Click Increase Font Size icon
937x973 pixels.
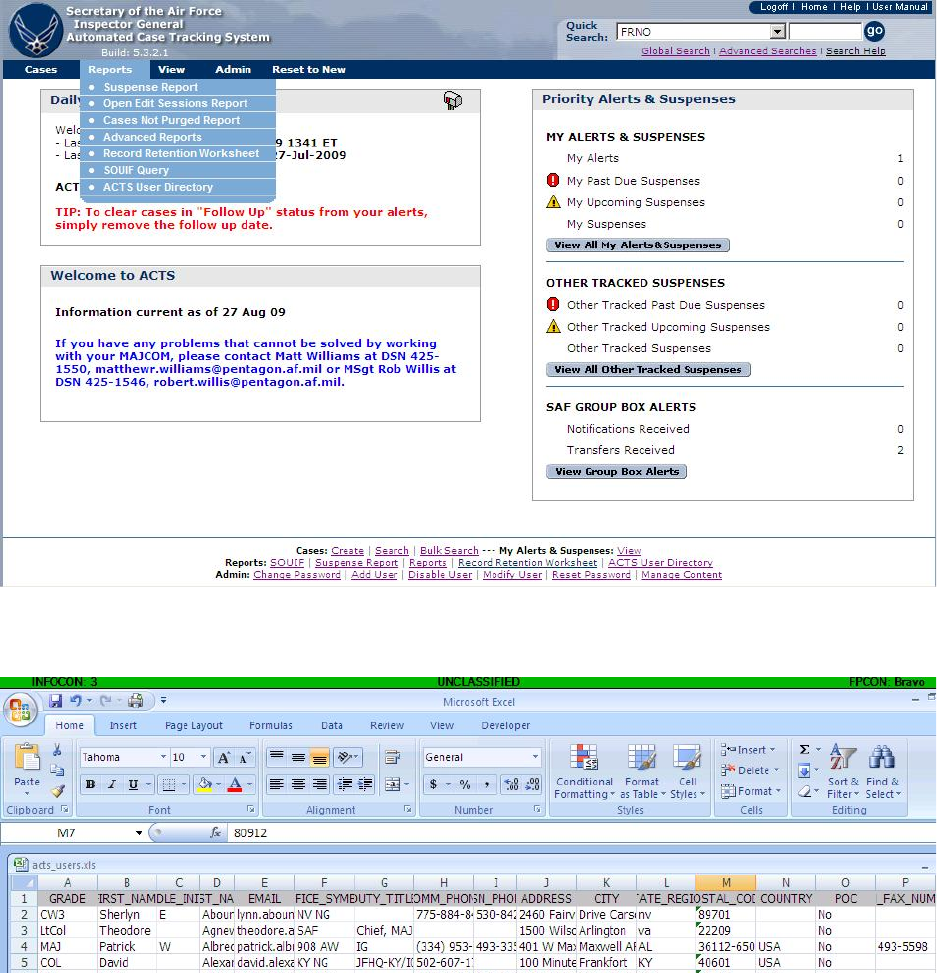click(224, 757)
